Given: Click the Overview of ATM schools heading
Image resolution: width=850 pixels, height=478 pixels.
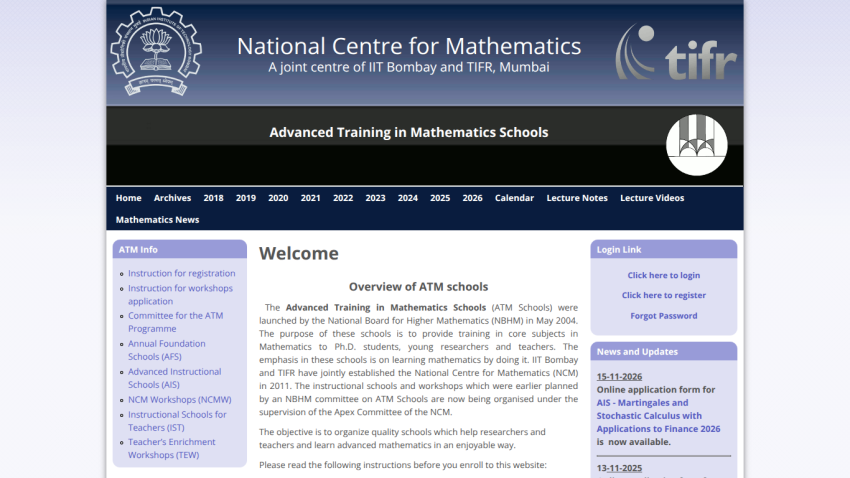Looking at the screenshot, I should 418,287.
